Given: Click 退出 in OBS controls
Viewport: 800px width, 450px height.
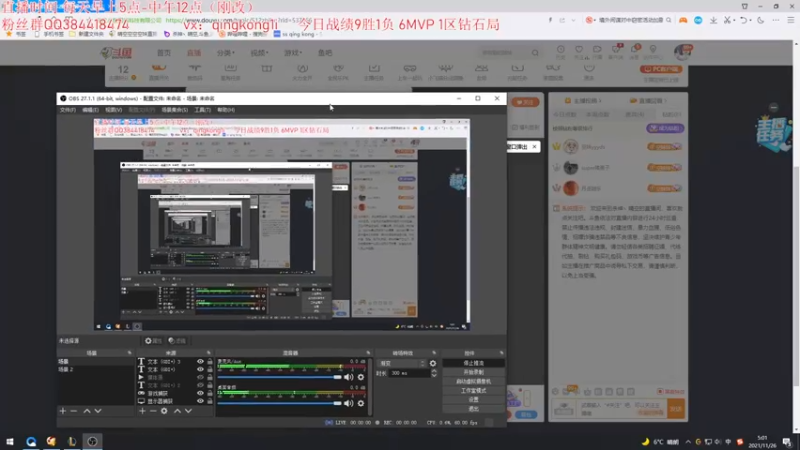Looking at the screenshot, I should pyautogui.click(x=473, y=409).
